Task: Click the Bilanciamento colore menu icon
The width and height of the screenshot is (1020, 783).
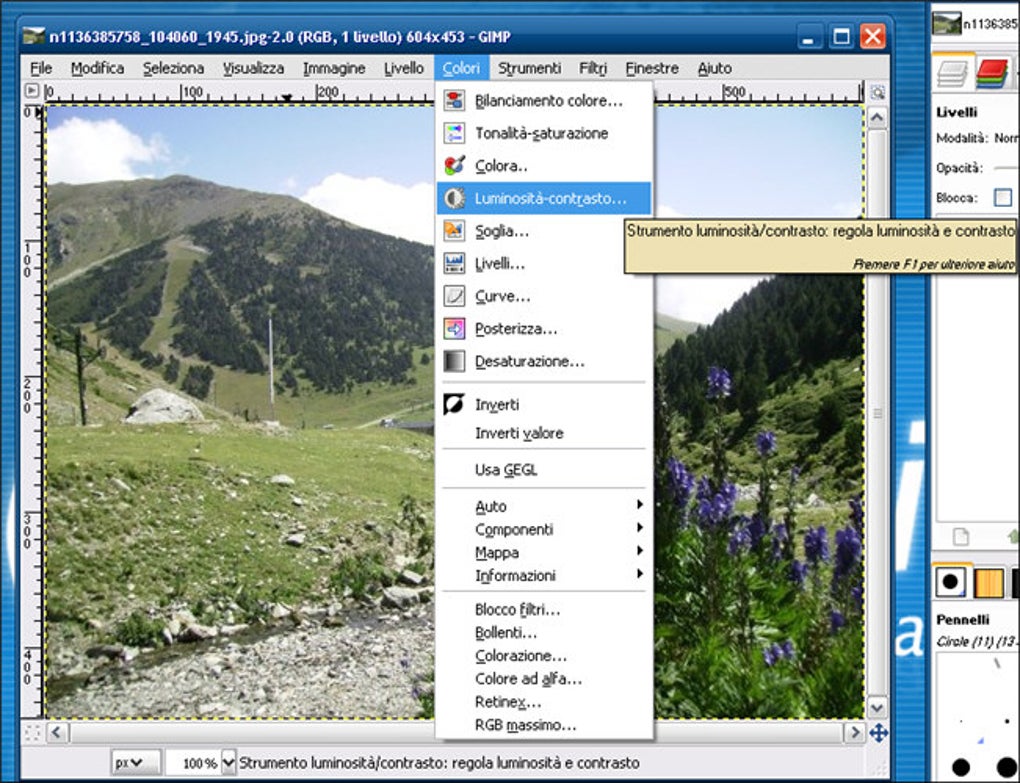Action: (454, 100)
